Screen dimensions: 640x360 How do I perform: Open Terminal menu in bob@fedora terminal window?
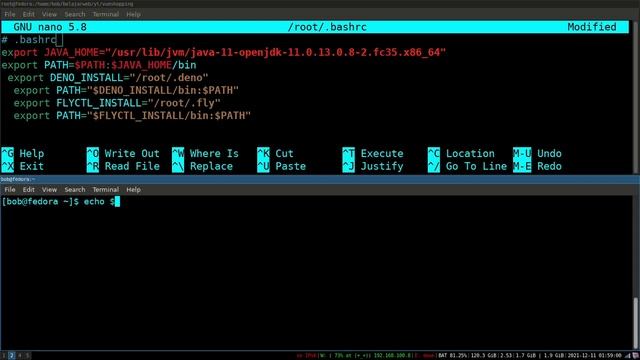[x=105, y=190]
